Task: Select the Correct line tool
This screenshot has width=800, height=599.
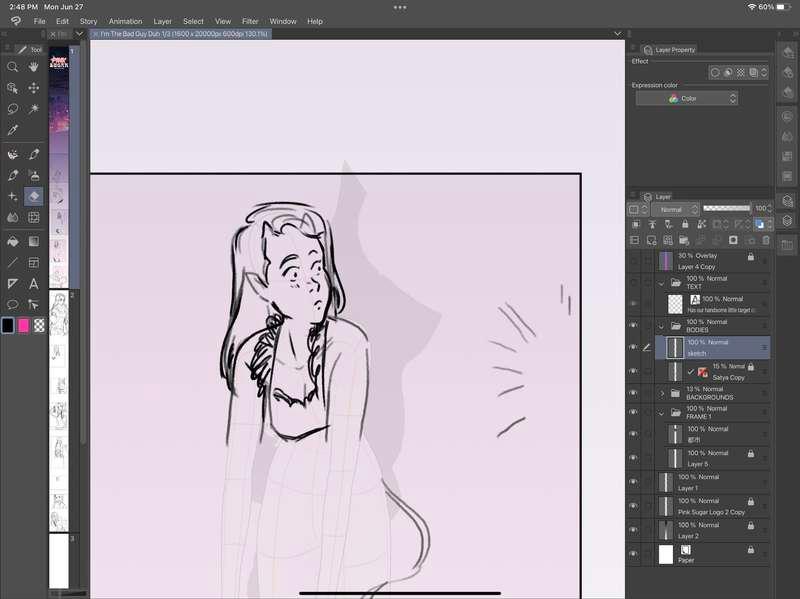Action: coord(34,305)
